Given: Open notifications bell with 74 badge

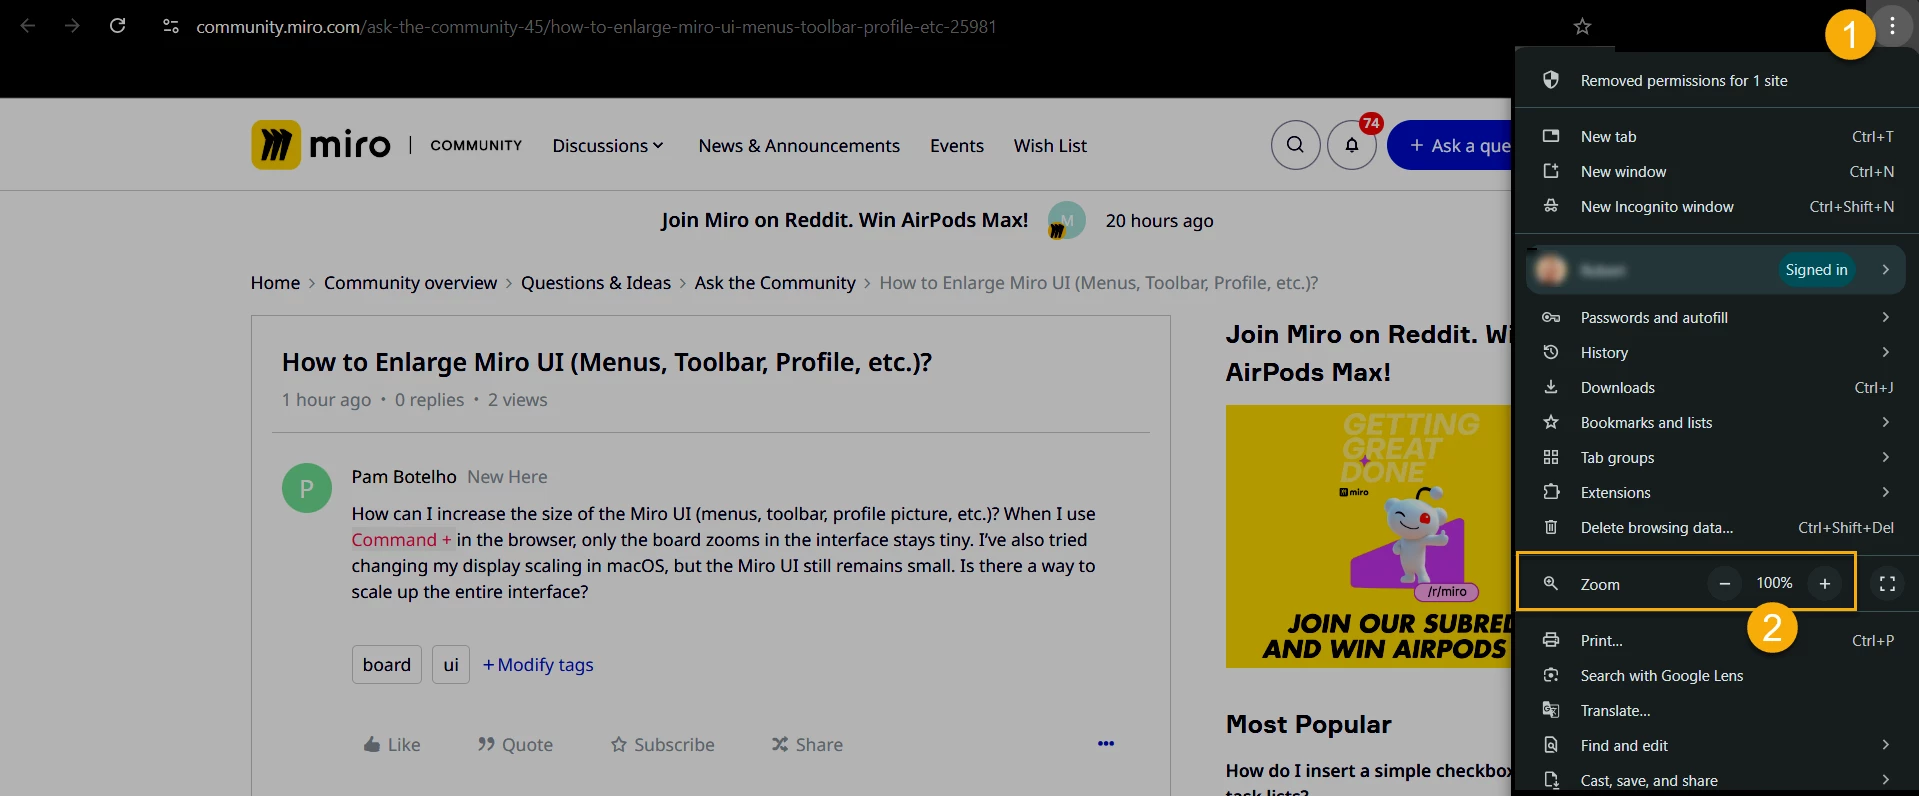Looking at the screenshot, I should coord(1352,145).
